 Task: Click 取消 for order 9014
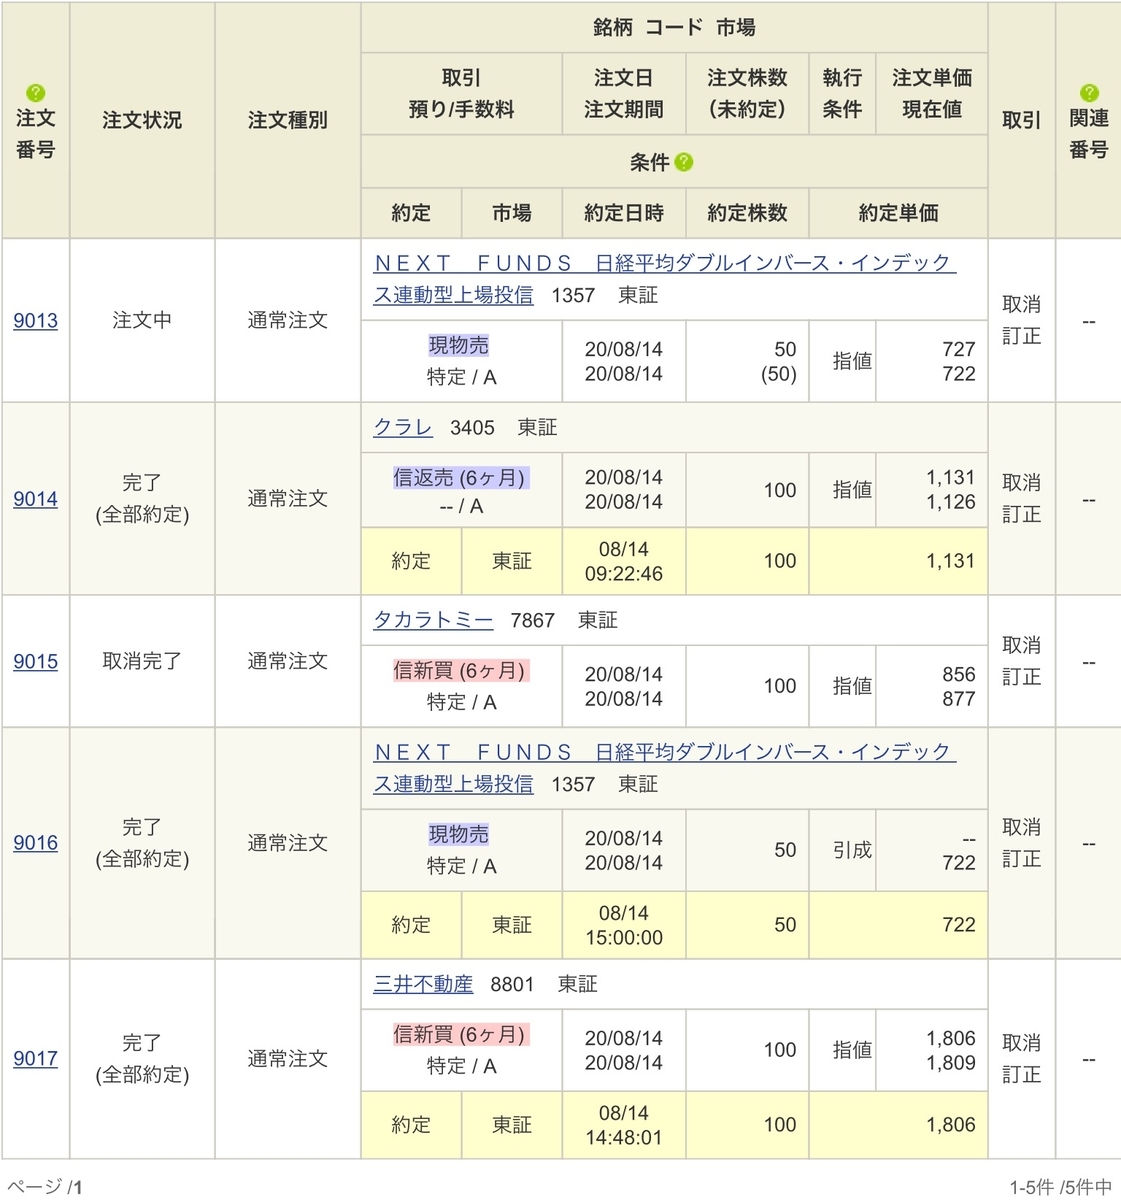click(1021, 482)
